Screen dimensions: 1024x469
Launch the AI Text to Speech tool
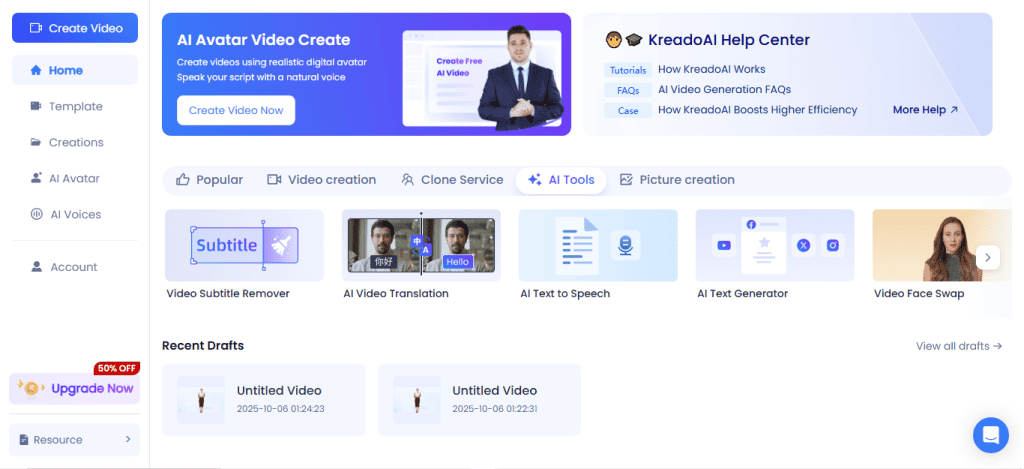coord(598,245)
